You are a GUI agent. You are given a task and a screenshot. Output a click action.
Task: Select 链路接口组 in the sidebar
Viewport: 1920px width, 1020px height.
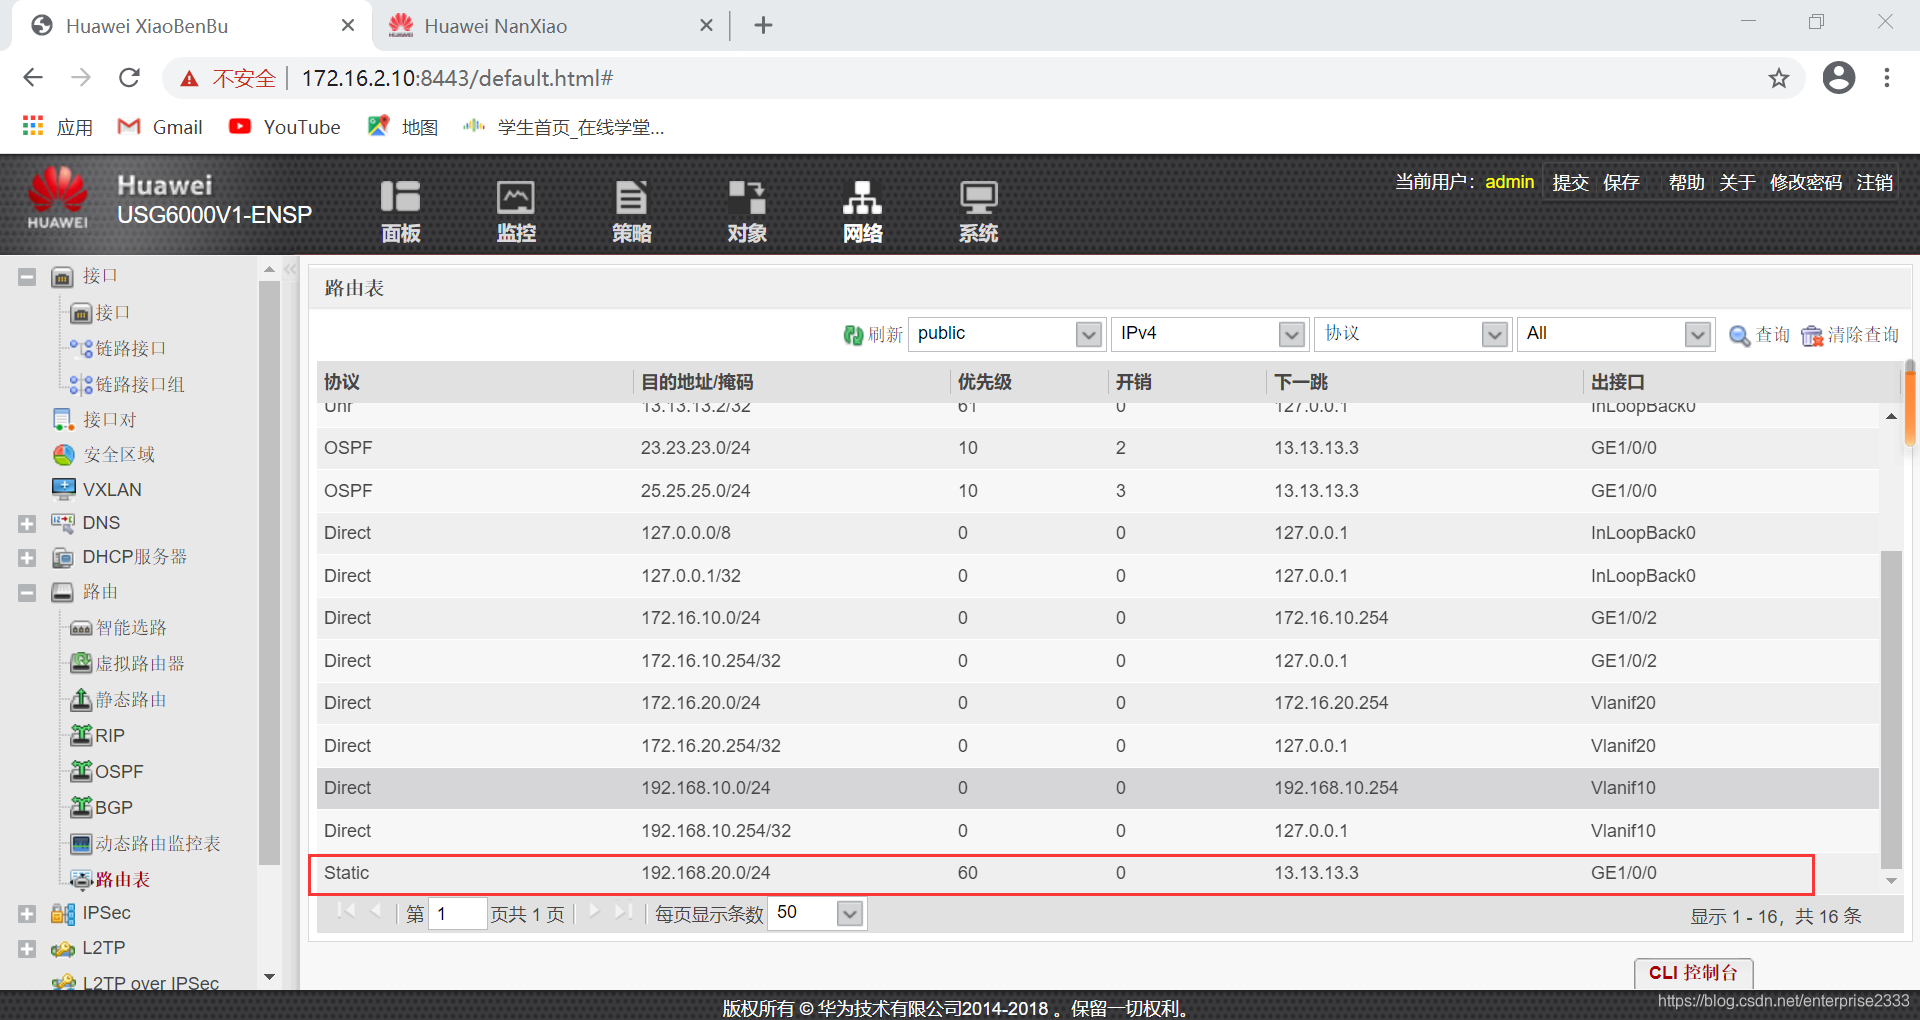(x=139, y=384)
